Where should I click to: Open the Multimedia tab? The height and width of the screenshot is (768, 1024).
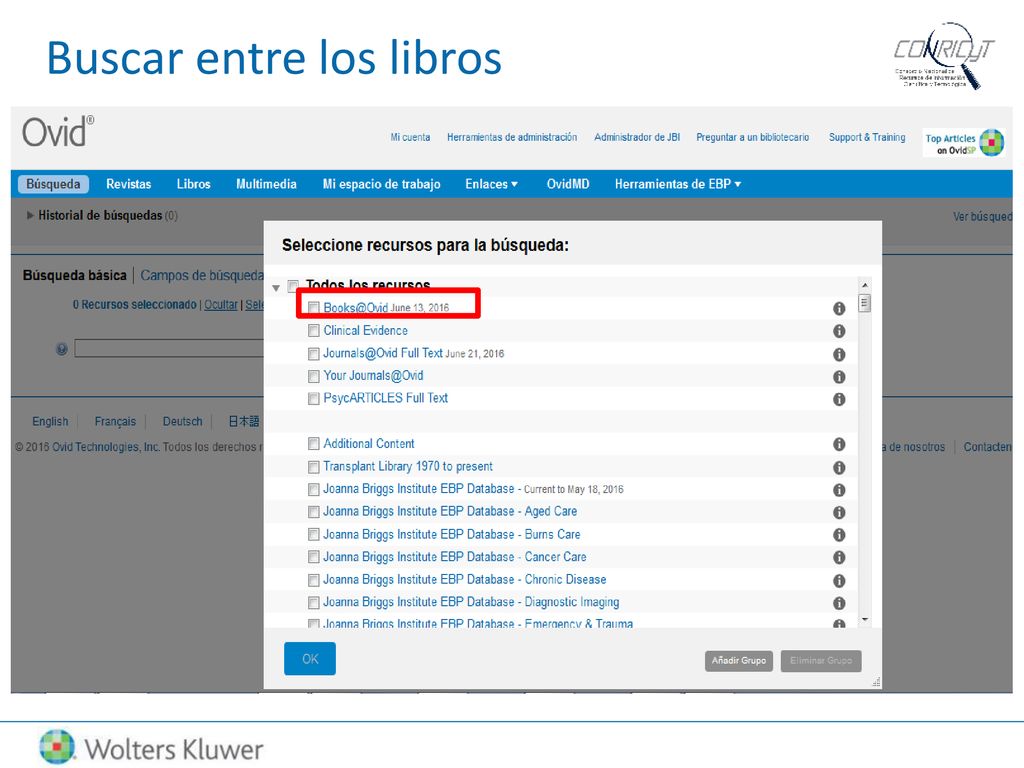[x=266, y=184]
